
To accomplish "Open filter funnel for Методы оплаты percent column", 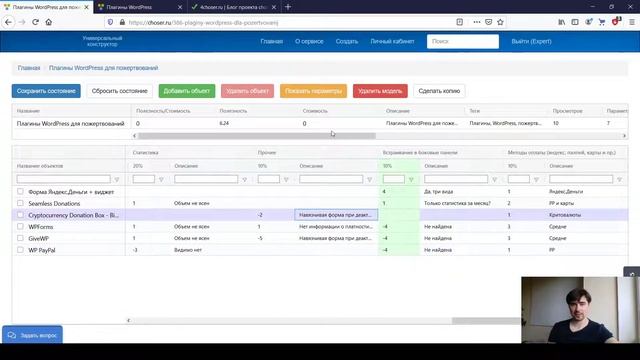I will pos(536,180).
